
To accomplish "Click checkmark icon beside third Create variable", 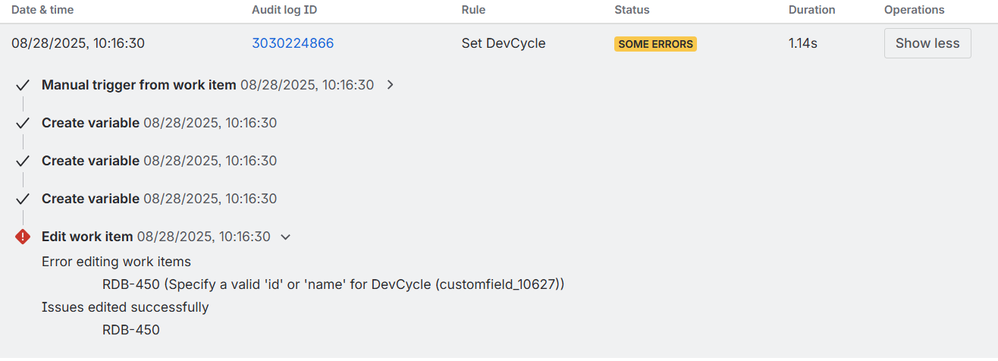I will point(23,199).
